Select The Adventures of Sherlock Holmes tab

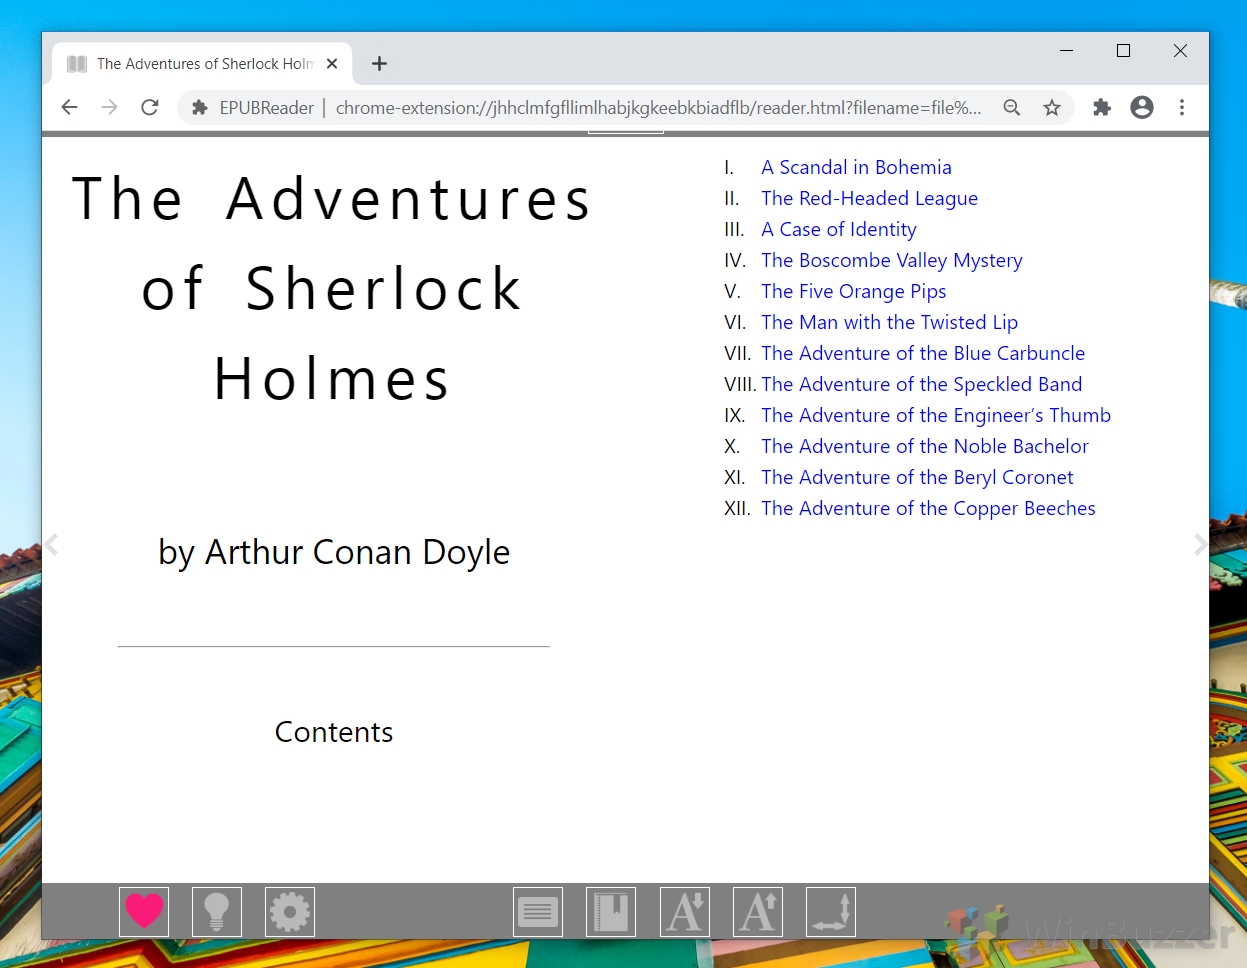(202, 64)
